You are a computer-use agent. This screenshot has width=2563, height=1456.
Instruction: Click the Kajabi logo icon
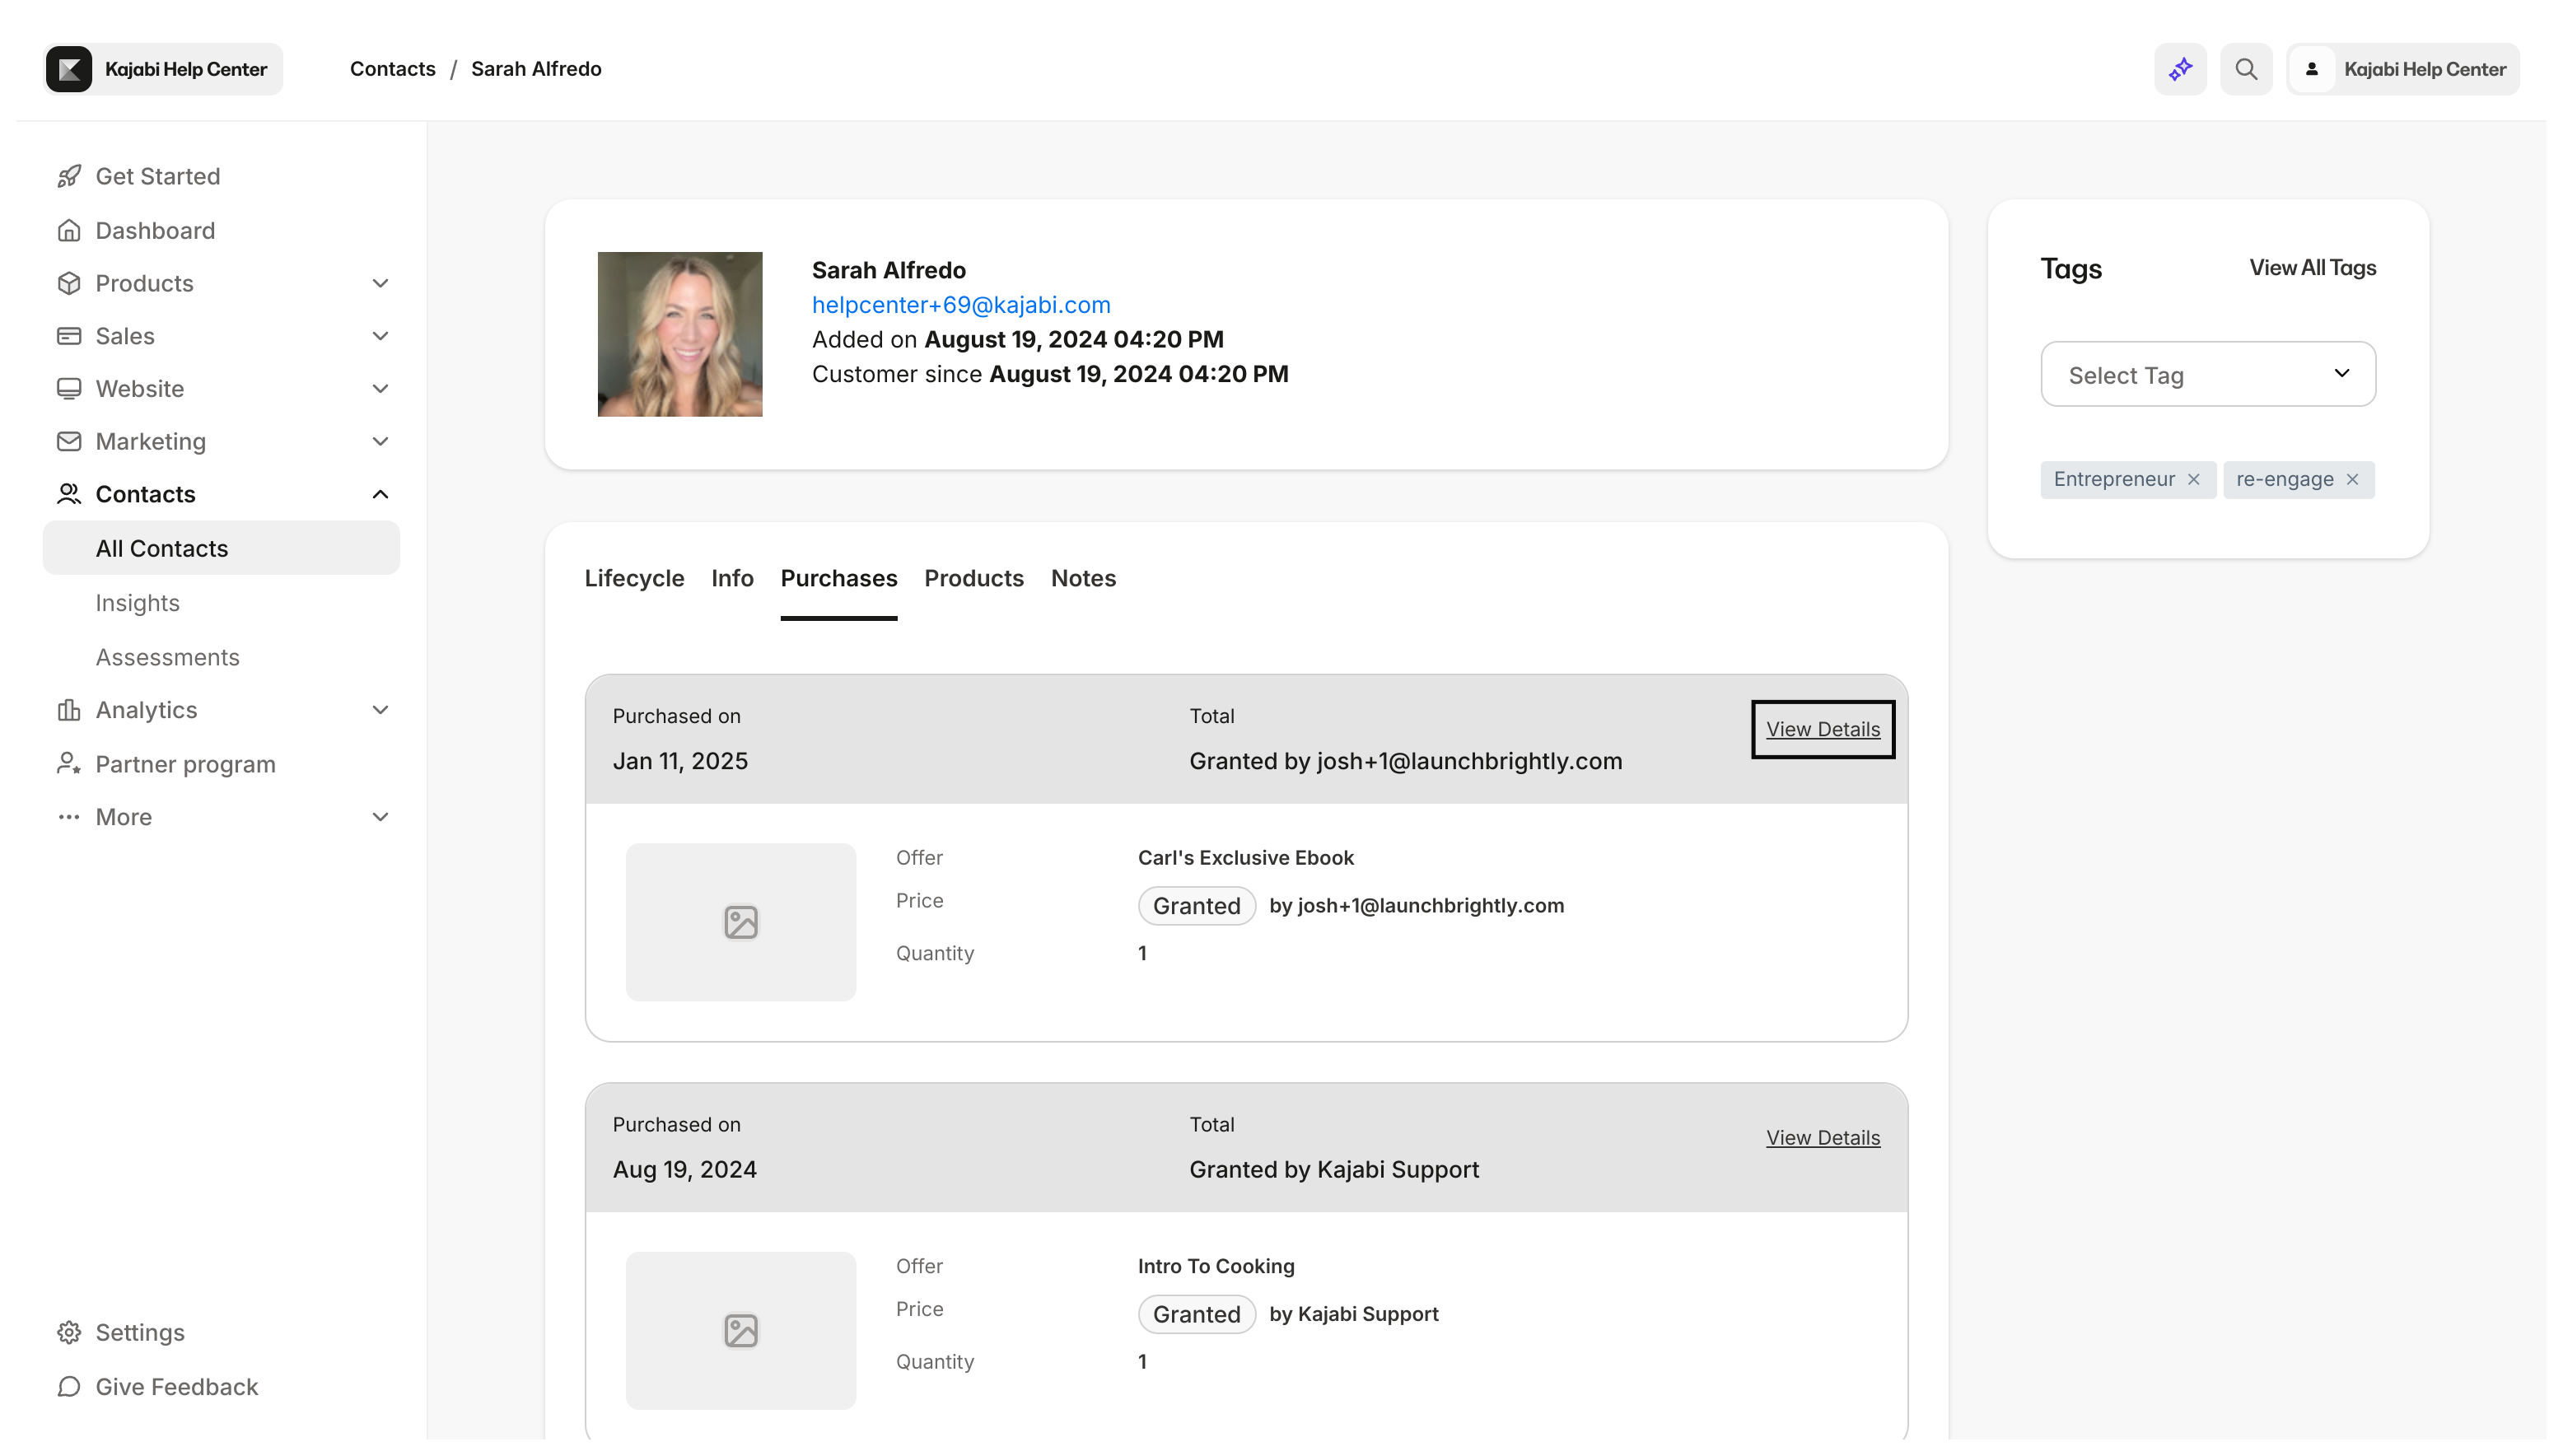coord(69,69)
